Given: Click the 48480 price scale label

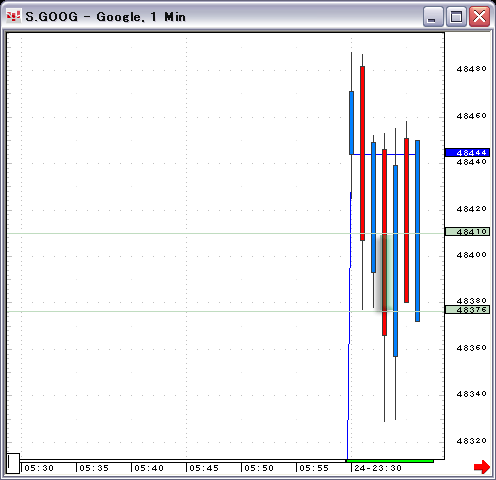Looking at the screenshot, I should pyautogui.click(x=471, y=69).
